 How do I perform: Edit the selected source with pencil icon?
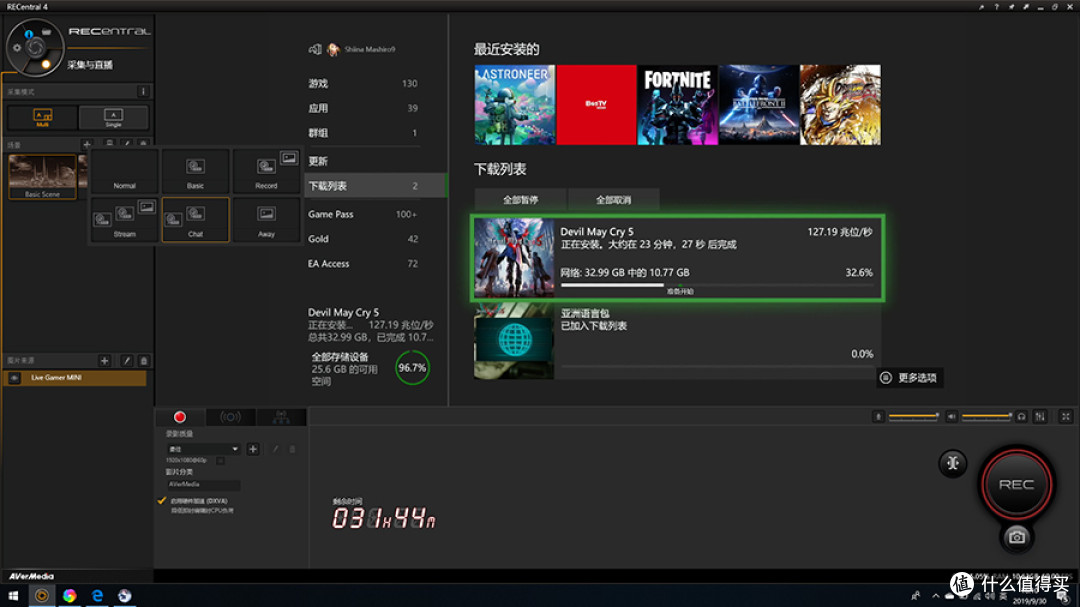(127, 360)
